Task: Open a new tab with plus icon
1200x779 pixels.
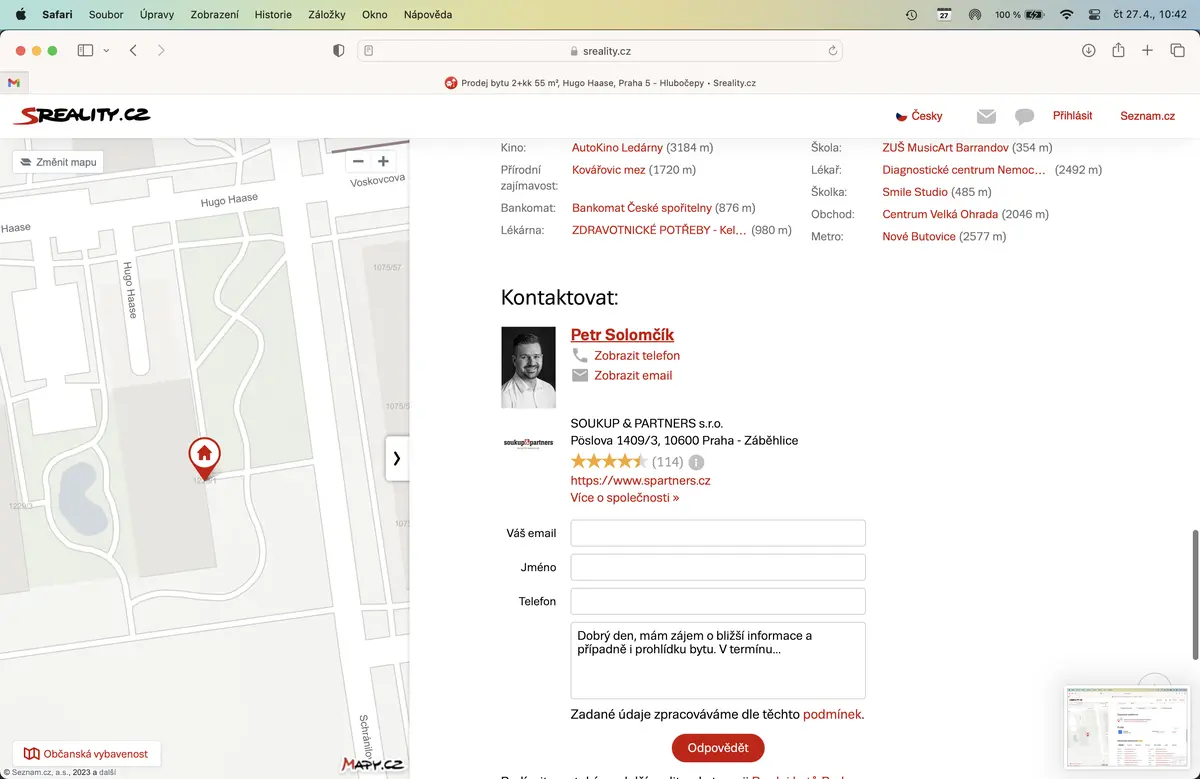Action: [x=1148, y=50]
